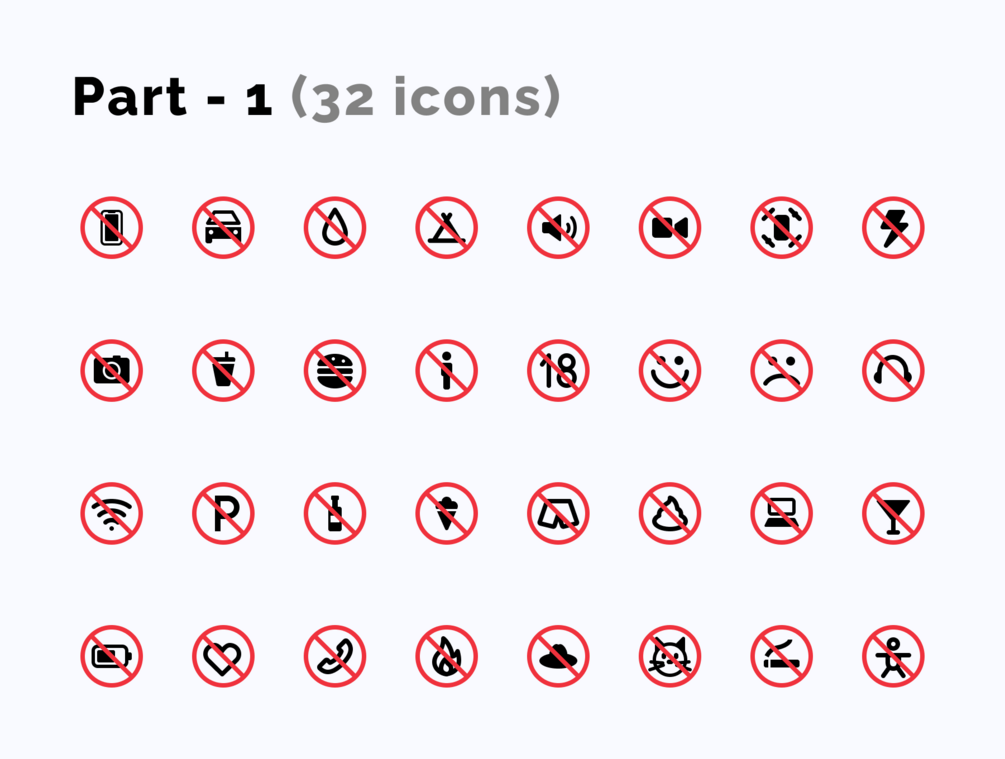Select the no sound speaker icon

558,228
